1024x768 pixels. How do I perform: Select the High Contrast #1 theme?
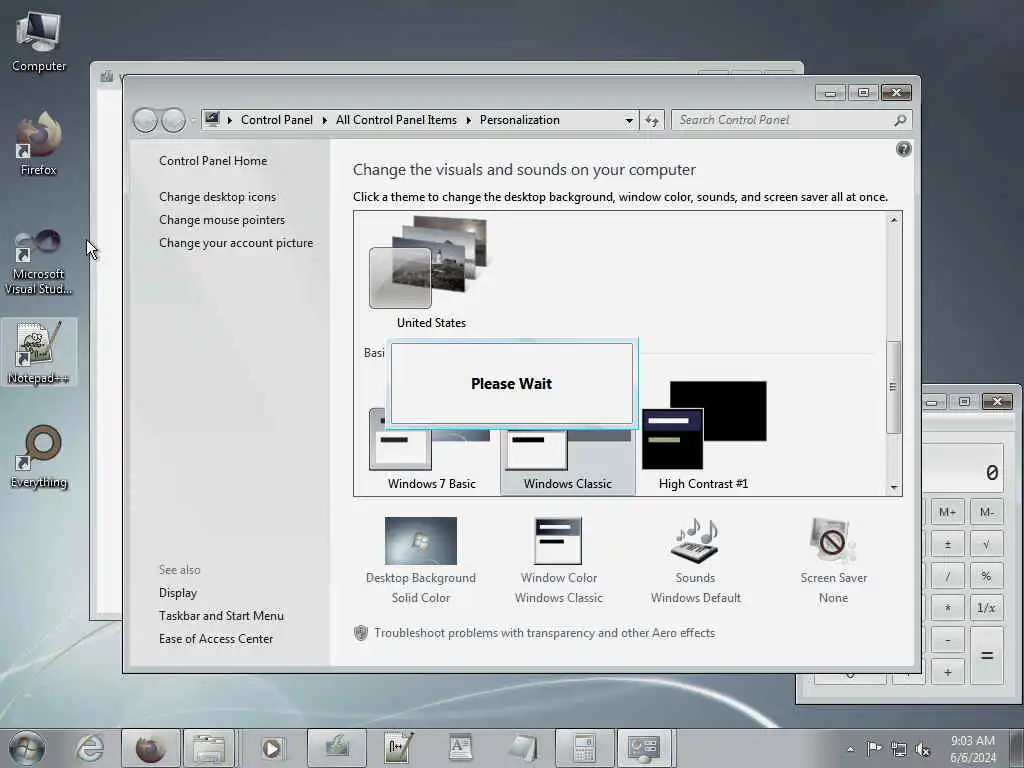click(x=703, y=436)
